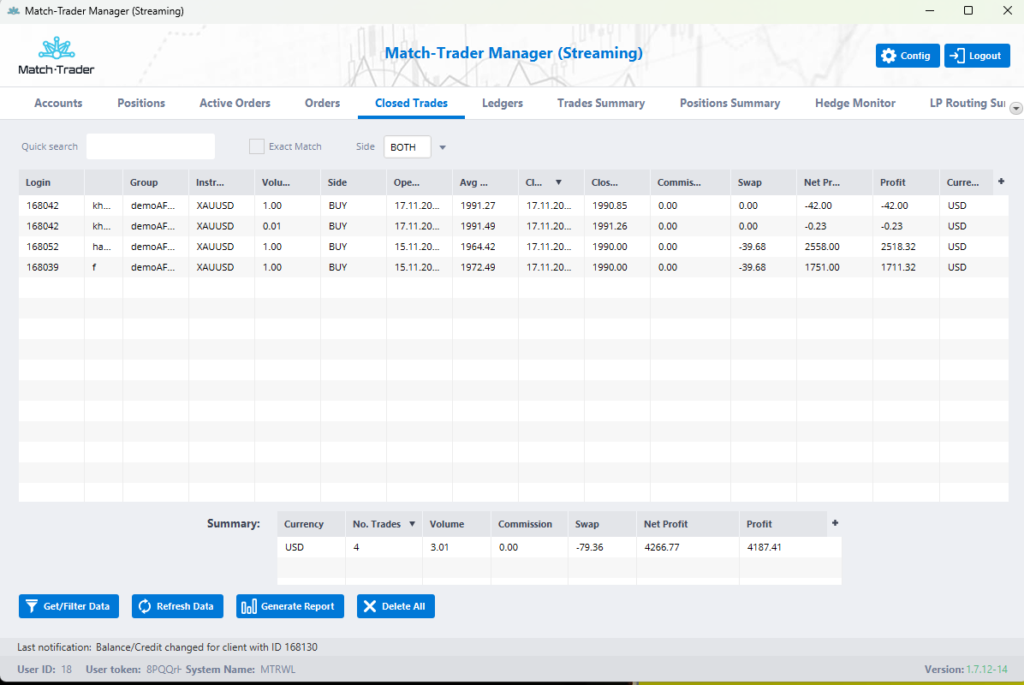Click the Refresh Data button

pyautogui.click(x=177, y=606)
